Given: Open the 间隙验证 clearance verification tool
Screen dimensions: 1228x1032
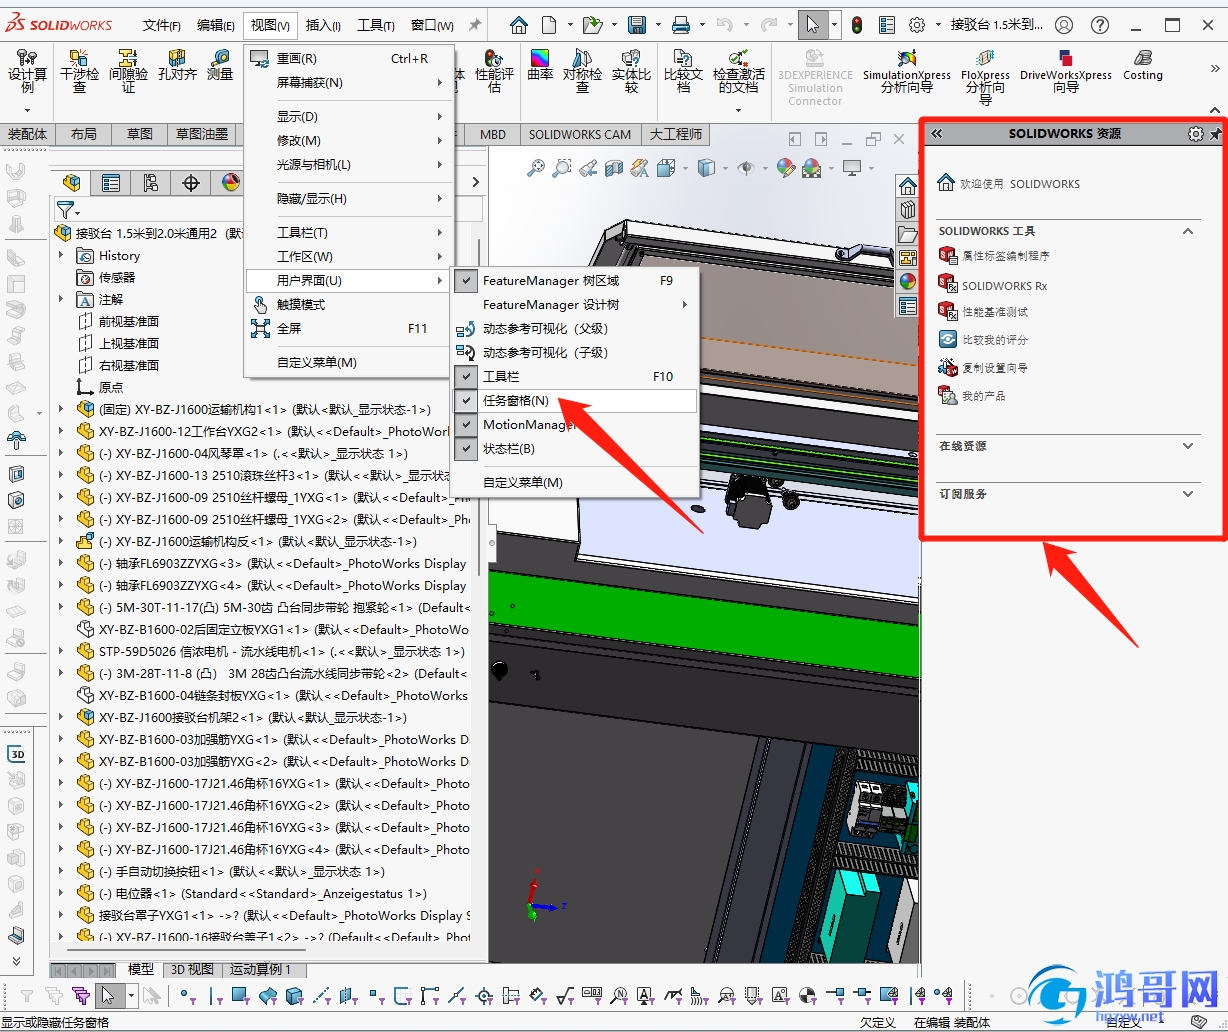Looking at the screenshot, I should tap(128, 72).
